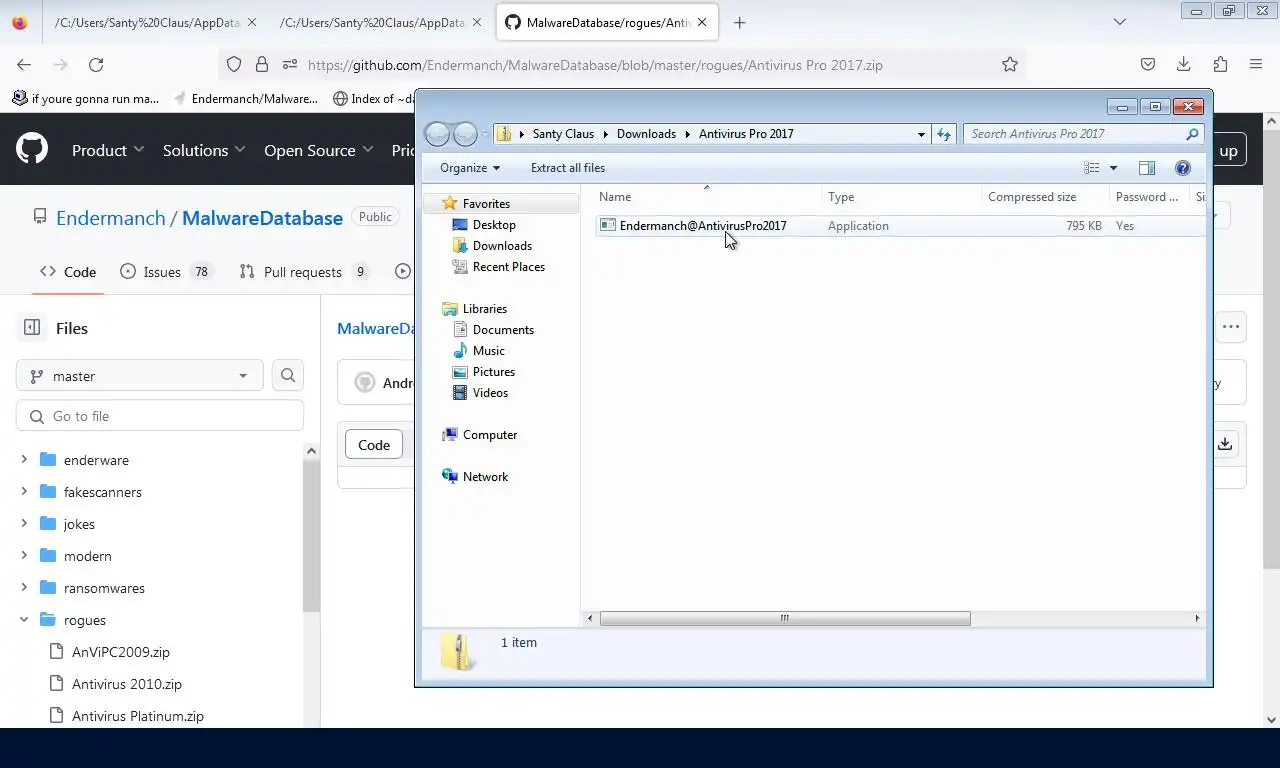Viewport: 1280px width, 768px height.
Task: Expand the fakescanners folder
Action: (24, 492)
